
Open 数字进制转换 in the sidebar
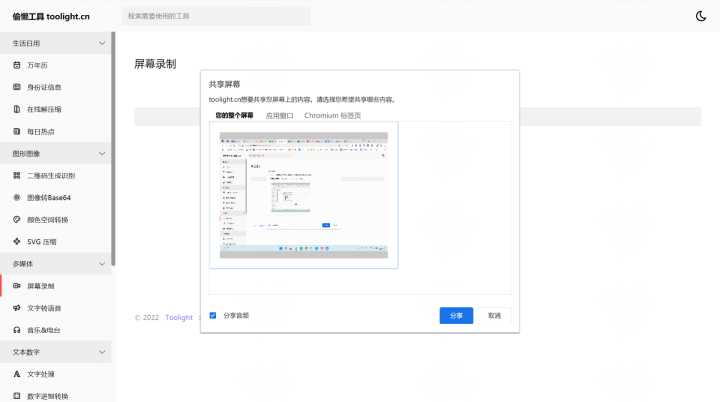tap(47, 396)
